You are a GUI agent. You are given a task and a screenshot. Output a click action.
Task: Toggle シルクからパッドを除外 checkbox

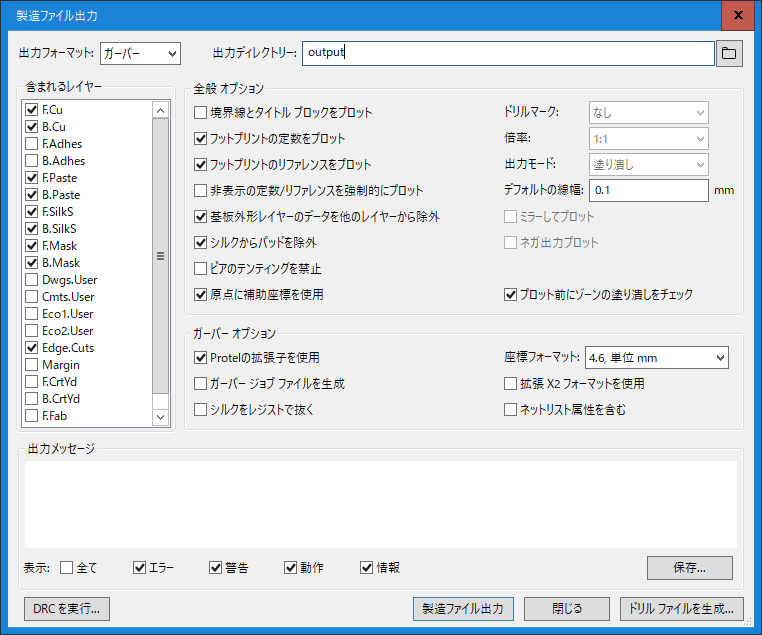click(200, 242)
